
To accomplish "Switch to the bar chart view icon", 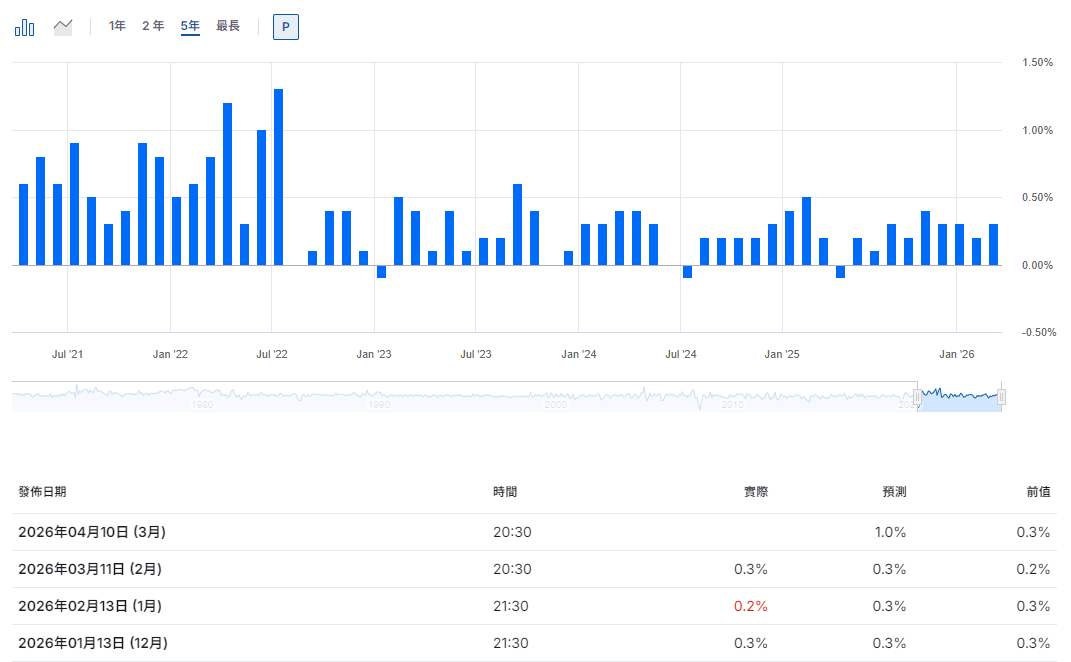I will click(25, 27).
